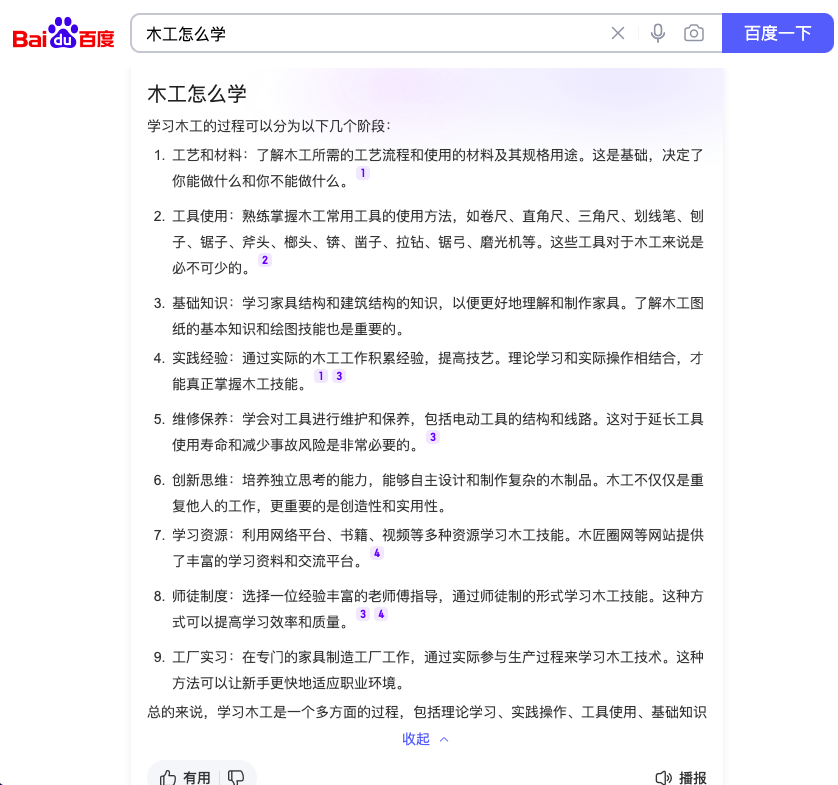838x785 pixels.
Task: Open citation 4 after 师徒制度 item
Action: coord(381,614)
